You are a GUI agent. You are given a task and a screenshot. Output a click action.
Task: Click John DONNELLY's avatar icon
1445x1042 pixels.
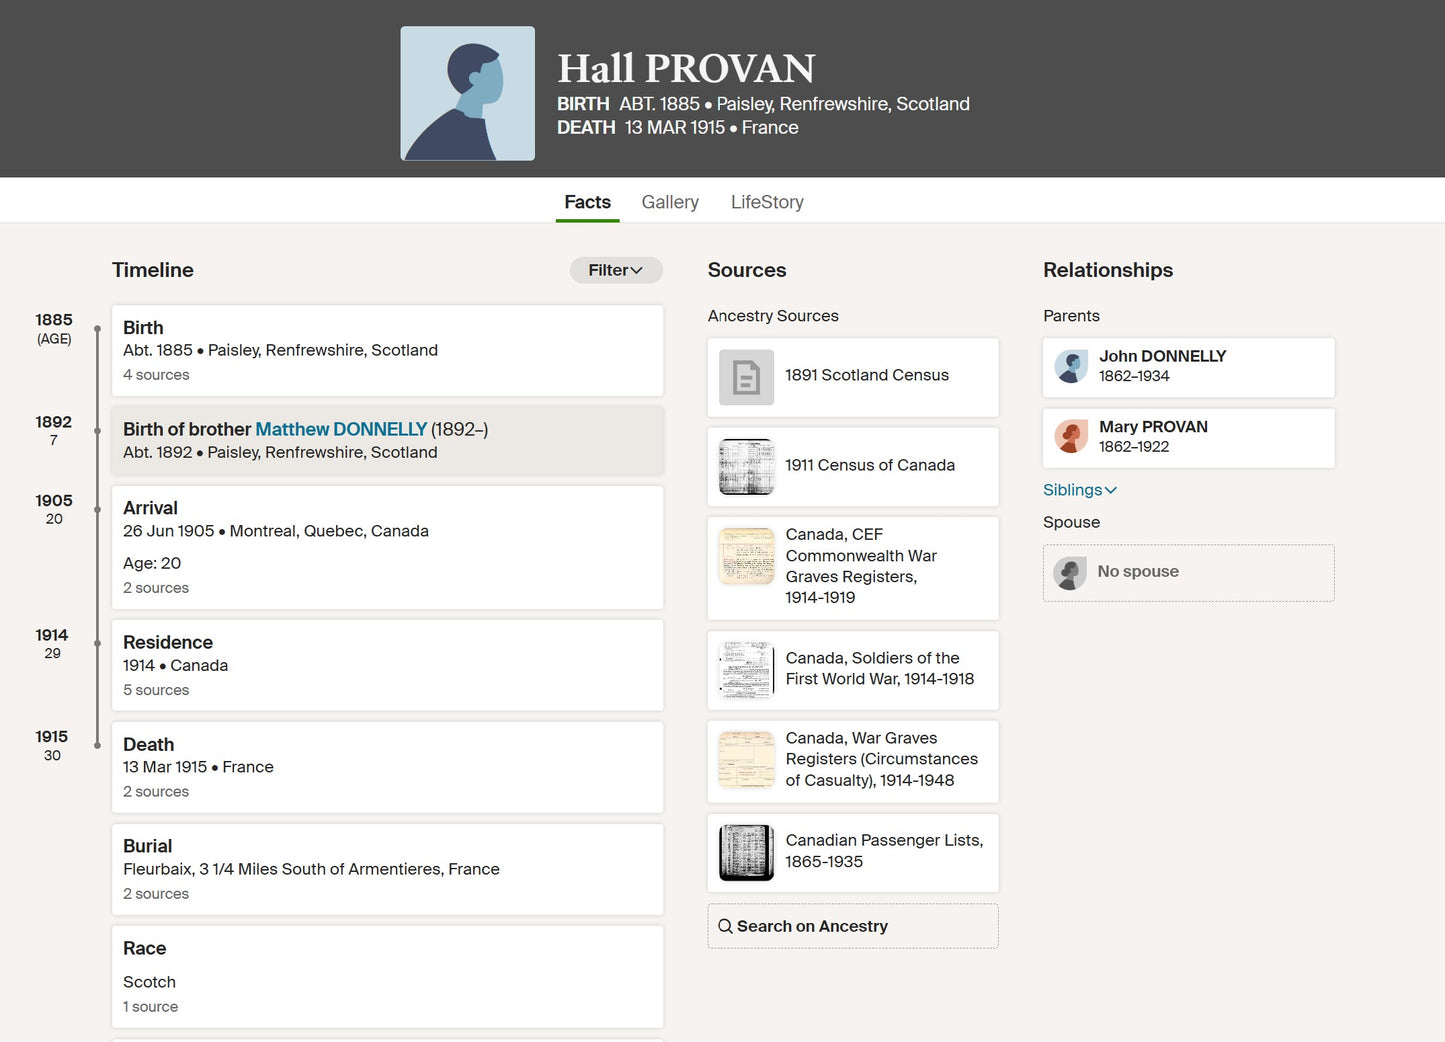(1071, 367)
